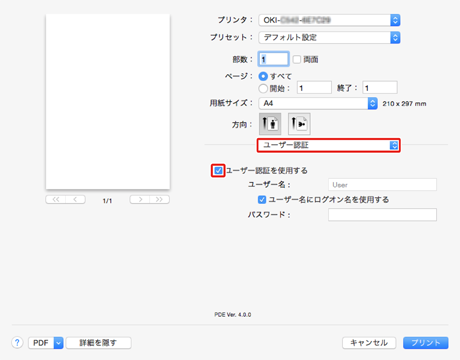Open the 用紙サイズ A4 dropdown

coord(318,103)
